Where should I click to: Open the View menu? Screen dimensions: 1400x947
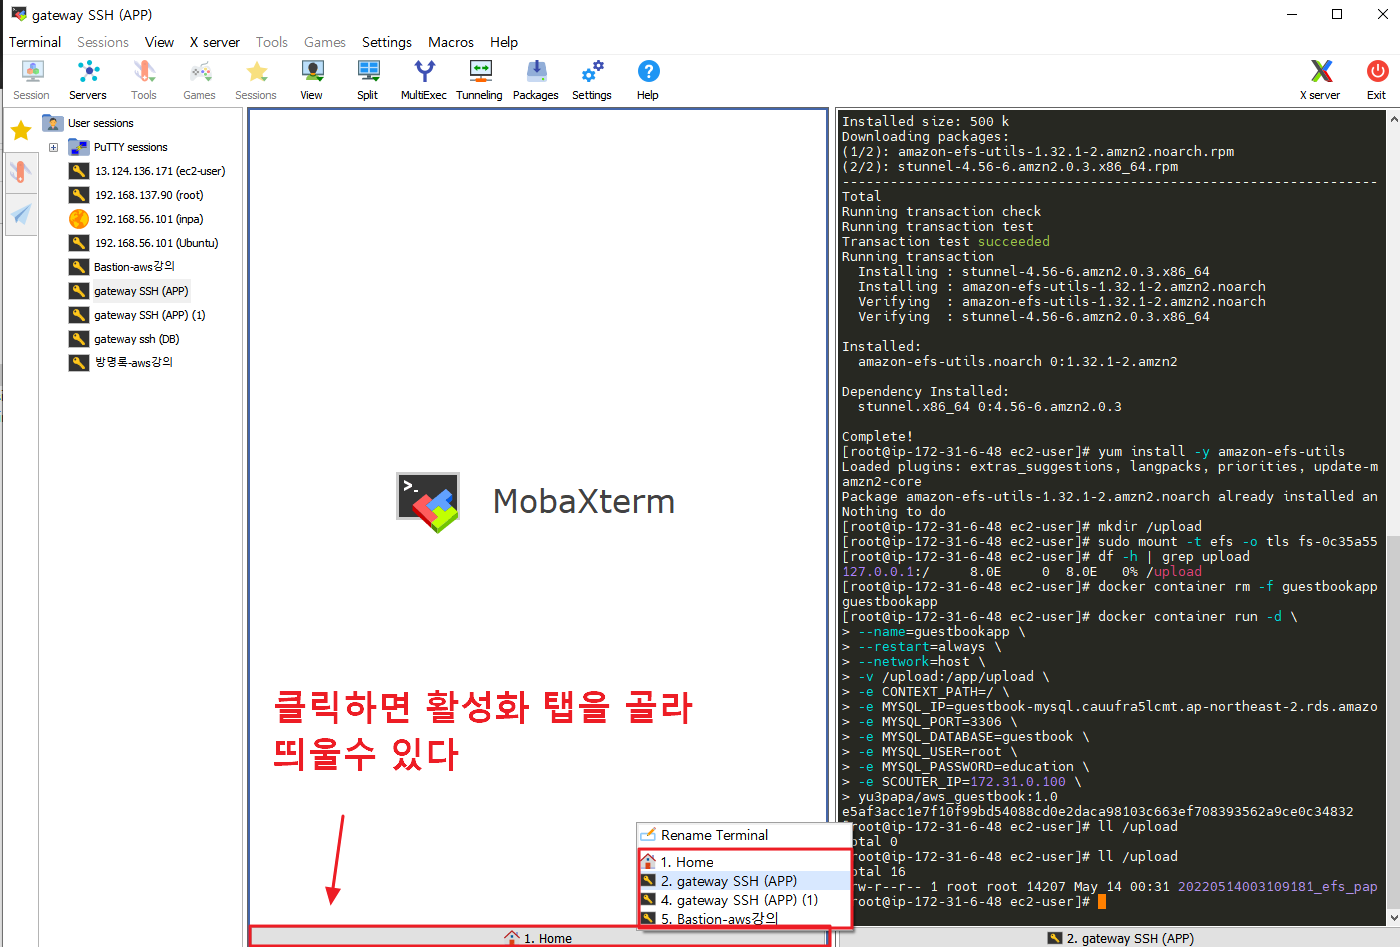point(159,42)
